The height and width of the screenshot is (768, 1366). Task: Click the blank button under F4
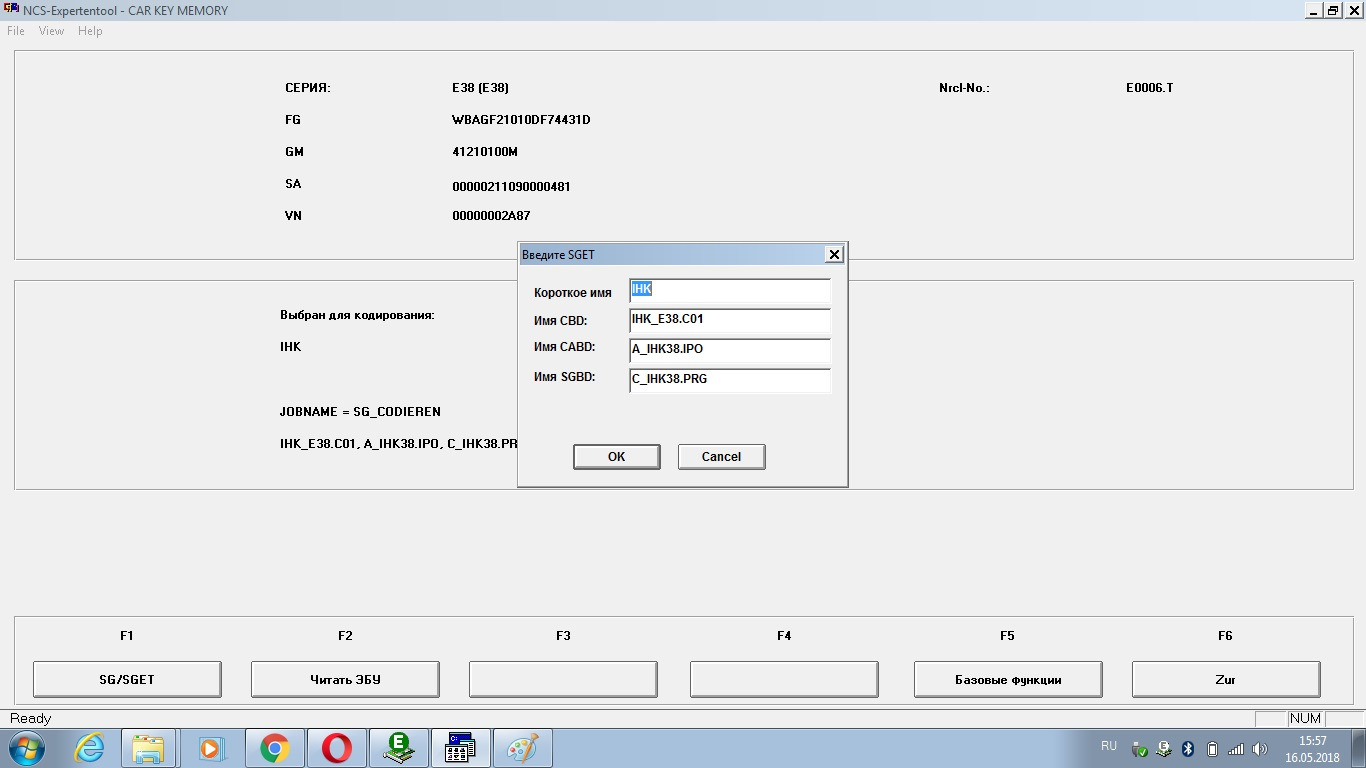[x=784, y=679]
